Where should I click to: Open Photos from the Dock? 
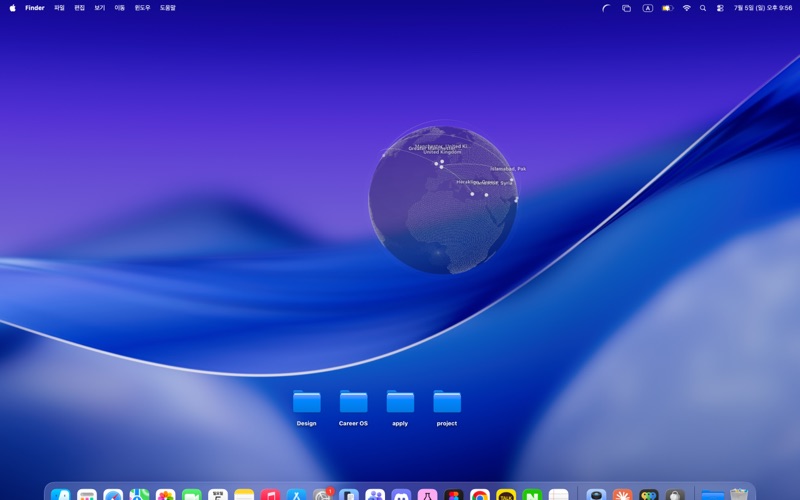[x=165, y=495]
